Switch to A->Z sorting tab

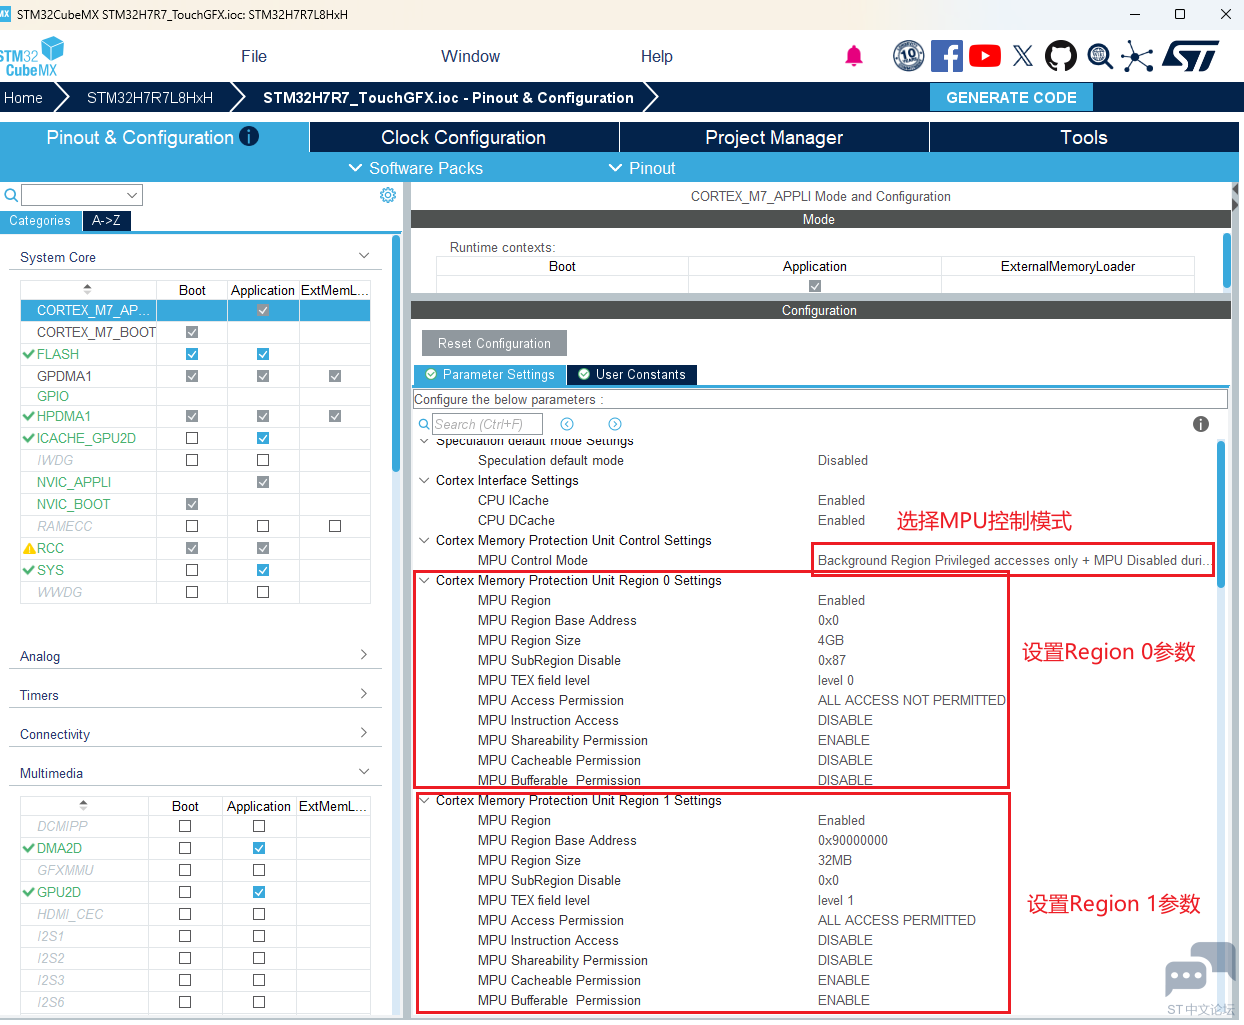pos(106,220)
